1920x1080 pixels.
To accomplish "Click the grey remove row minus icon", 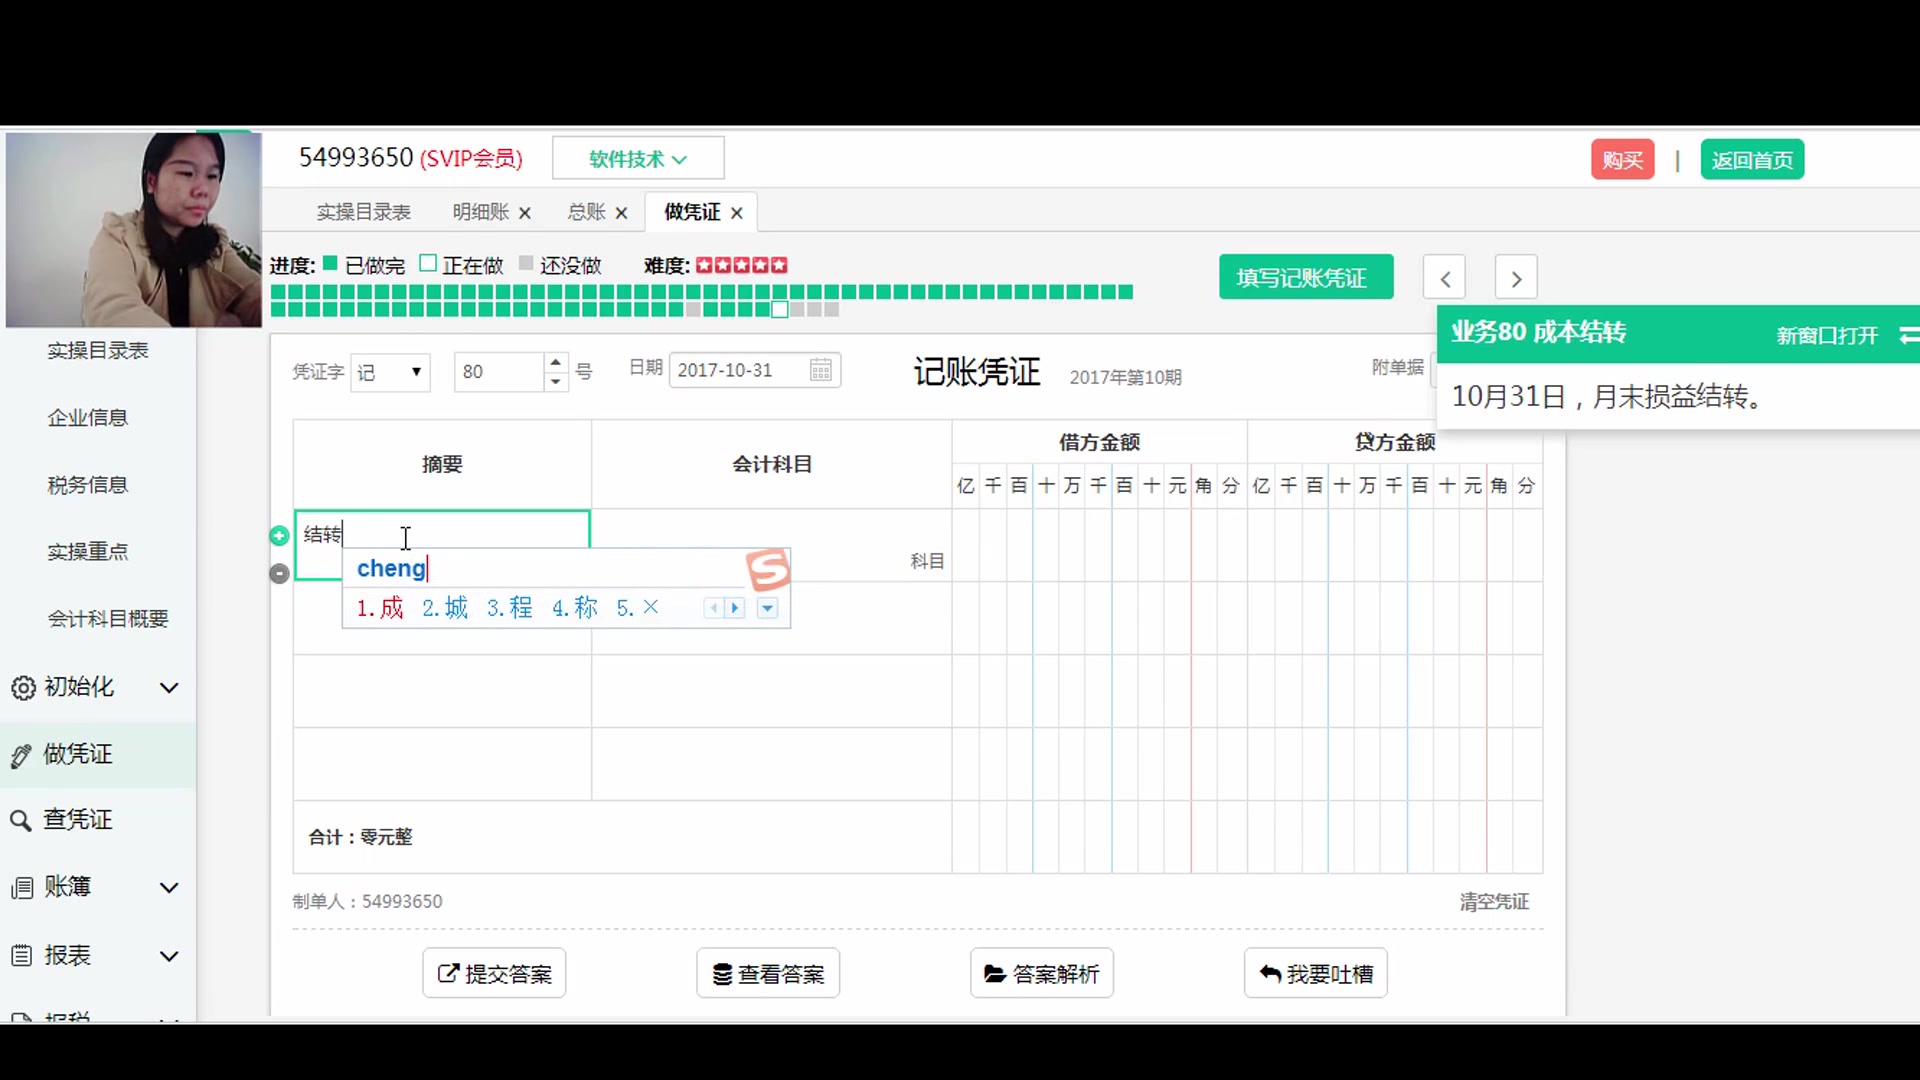I will pyautogui.click(x=279, y=573).
